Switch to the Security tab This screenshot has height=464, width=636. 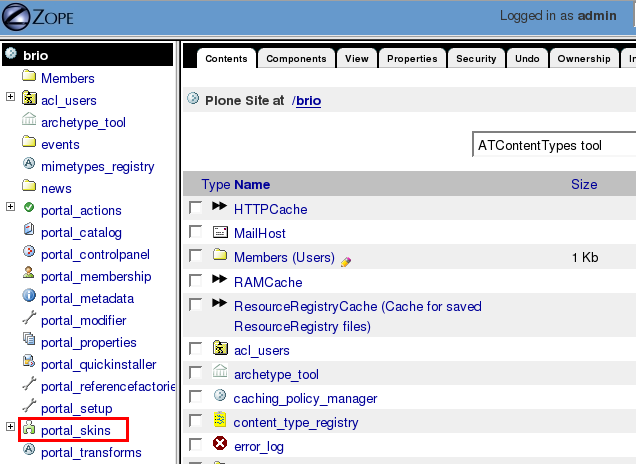click(x=475, y=59)
